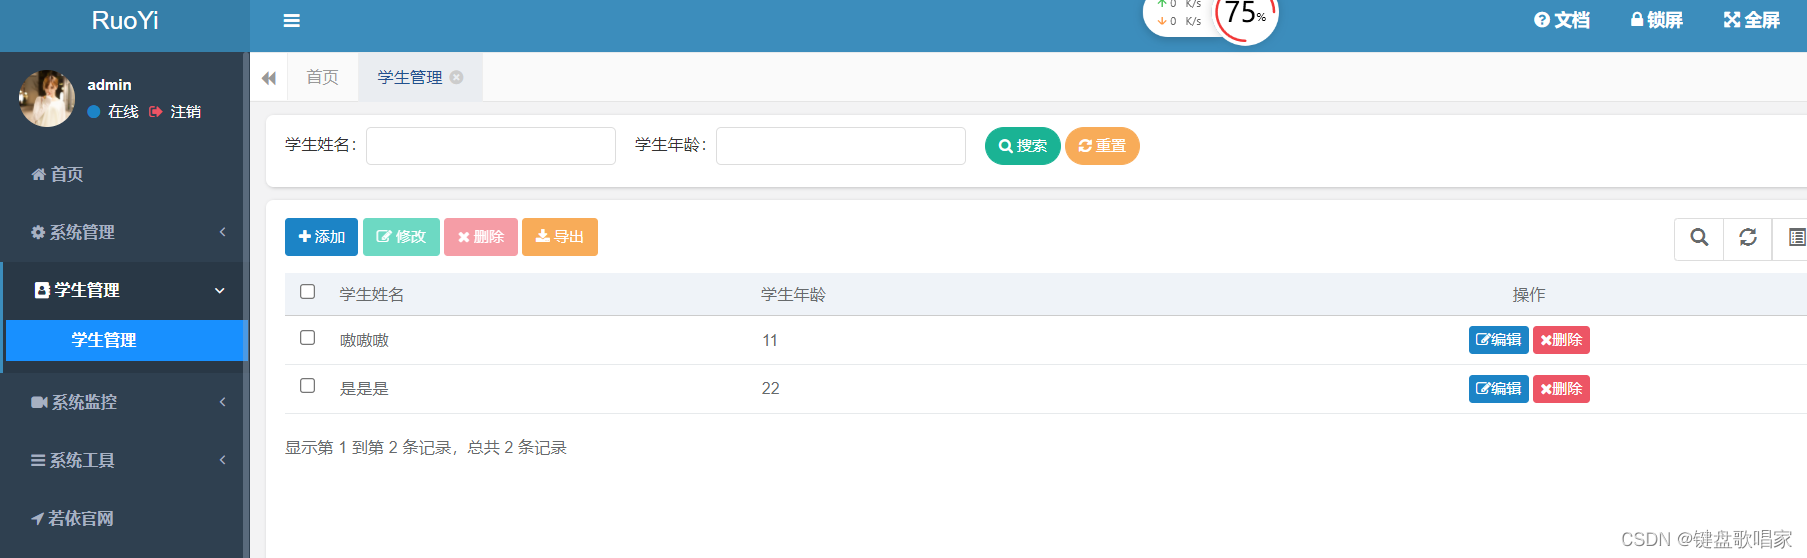This screenshot has height=558, width=1807.
Task: Click the 操作 column header
Action: pyautogui.click(x=1529, y=295)
